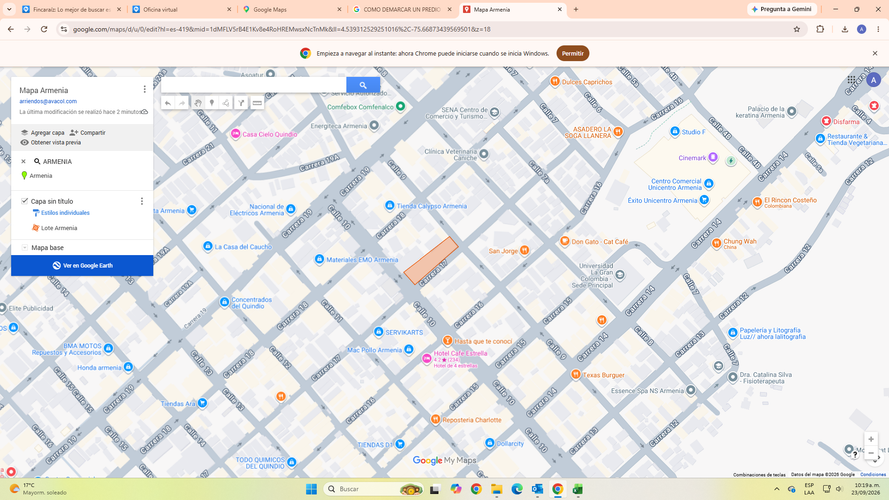This screenshot has height=500, width=889.
Task: Click Permitir in Chrome notification bar
Action: [x=573, y=53]
